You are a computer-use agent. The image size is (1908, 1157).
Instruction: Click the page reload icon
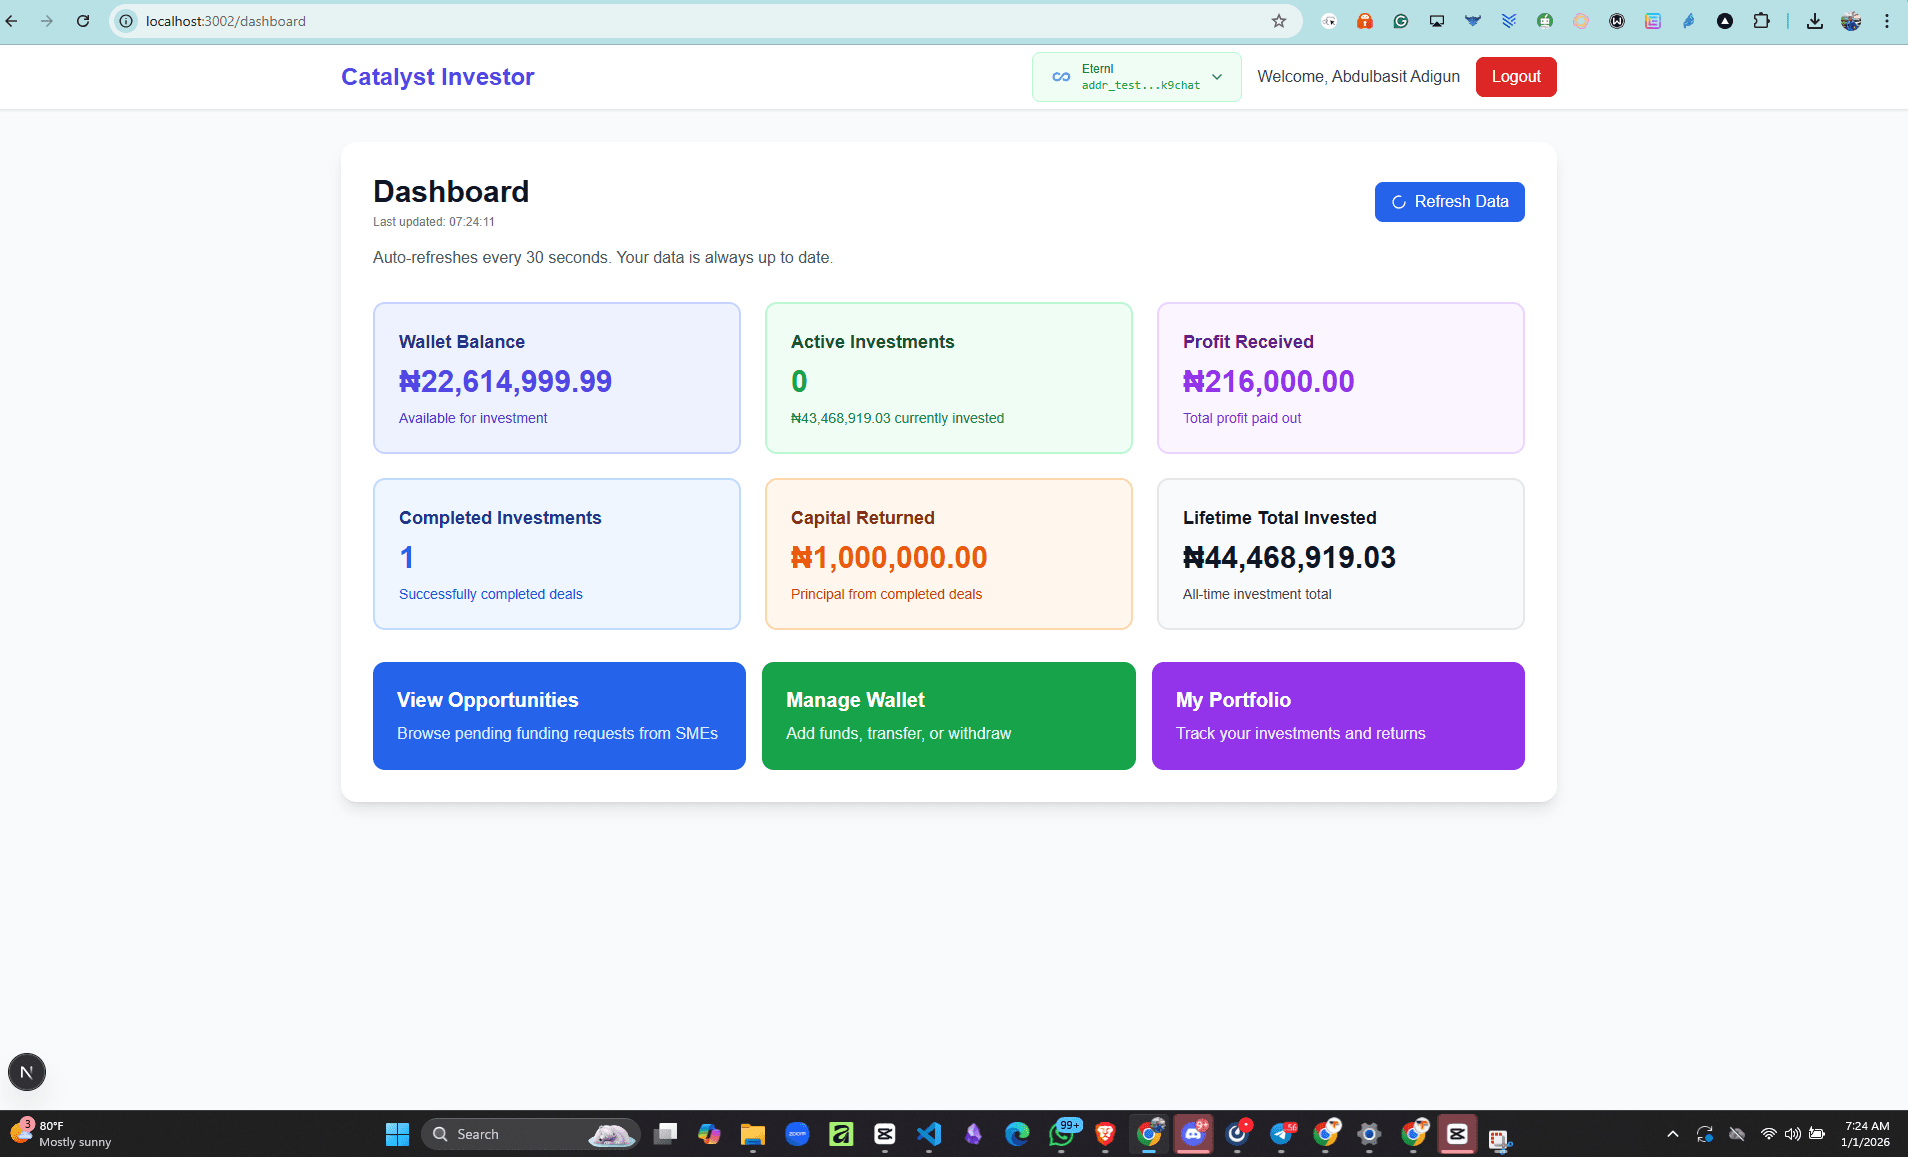point(84,20)
